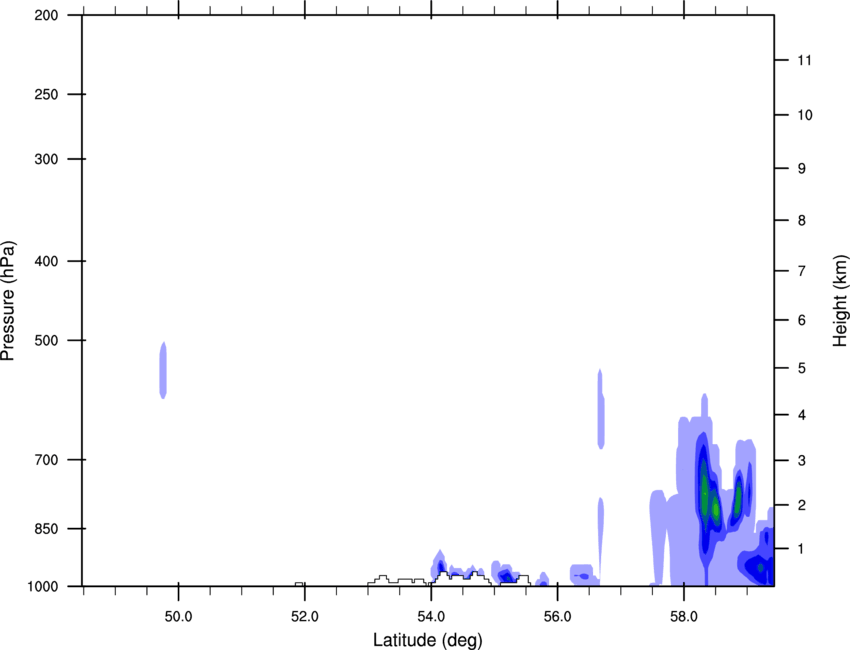Click the 50.0 latitude tick label
Viewport: 850px width, 650px height.
(178, 616)
